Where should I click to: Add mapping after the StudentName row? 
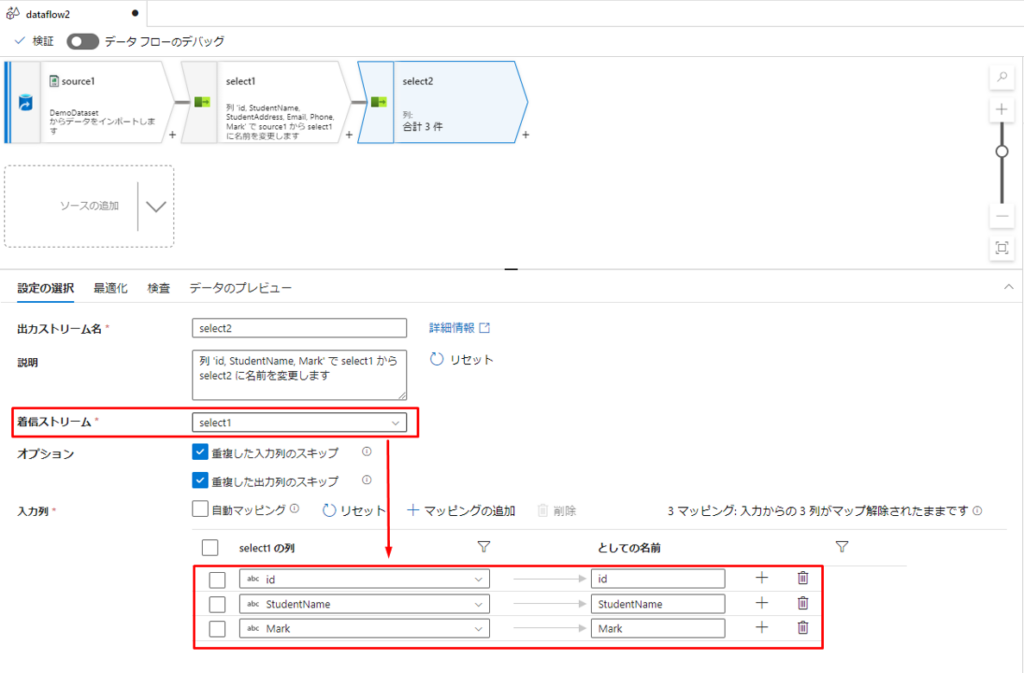click(x=761, y=603)
